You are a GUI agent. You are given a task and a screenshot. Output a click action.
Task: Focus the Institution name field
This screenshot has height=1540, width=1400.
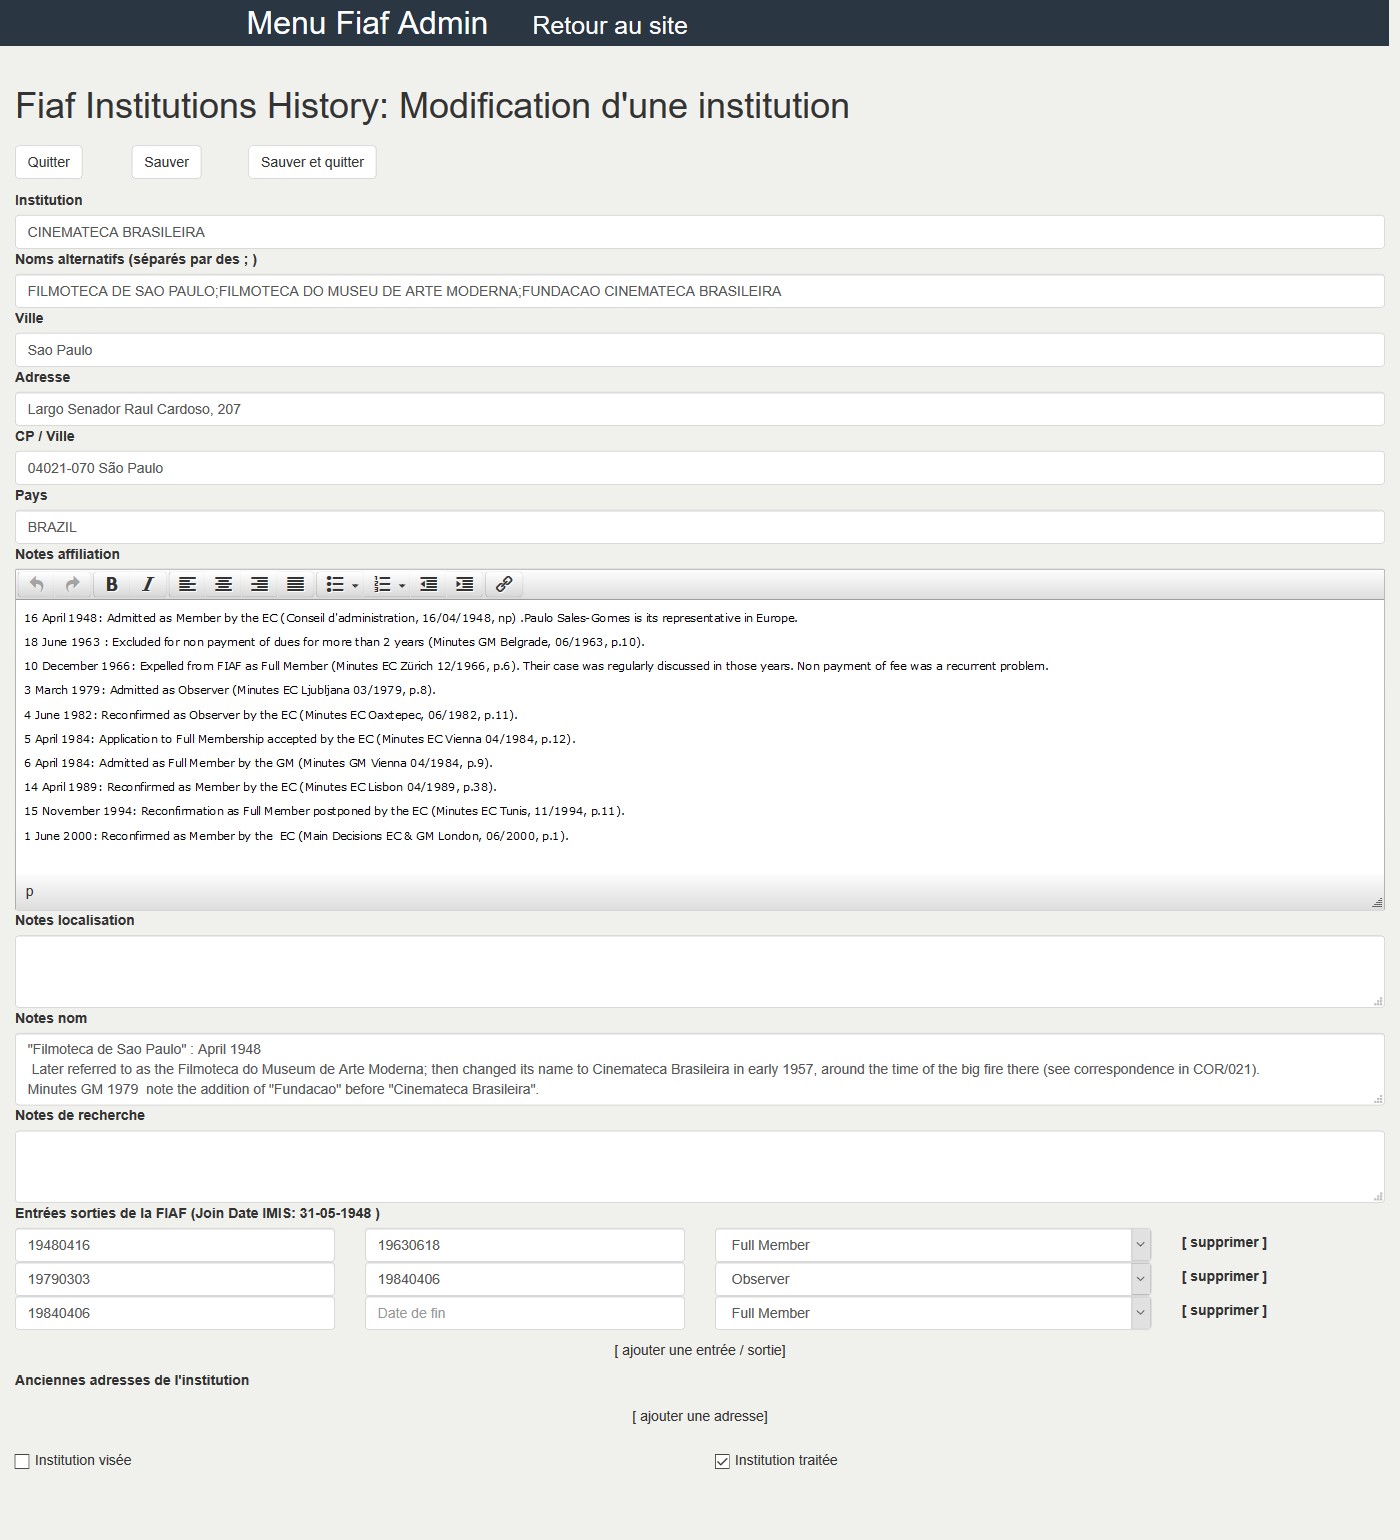(700, 232)
